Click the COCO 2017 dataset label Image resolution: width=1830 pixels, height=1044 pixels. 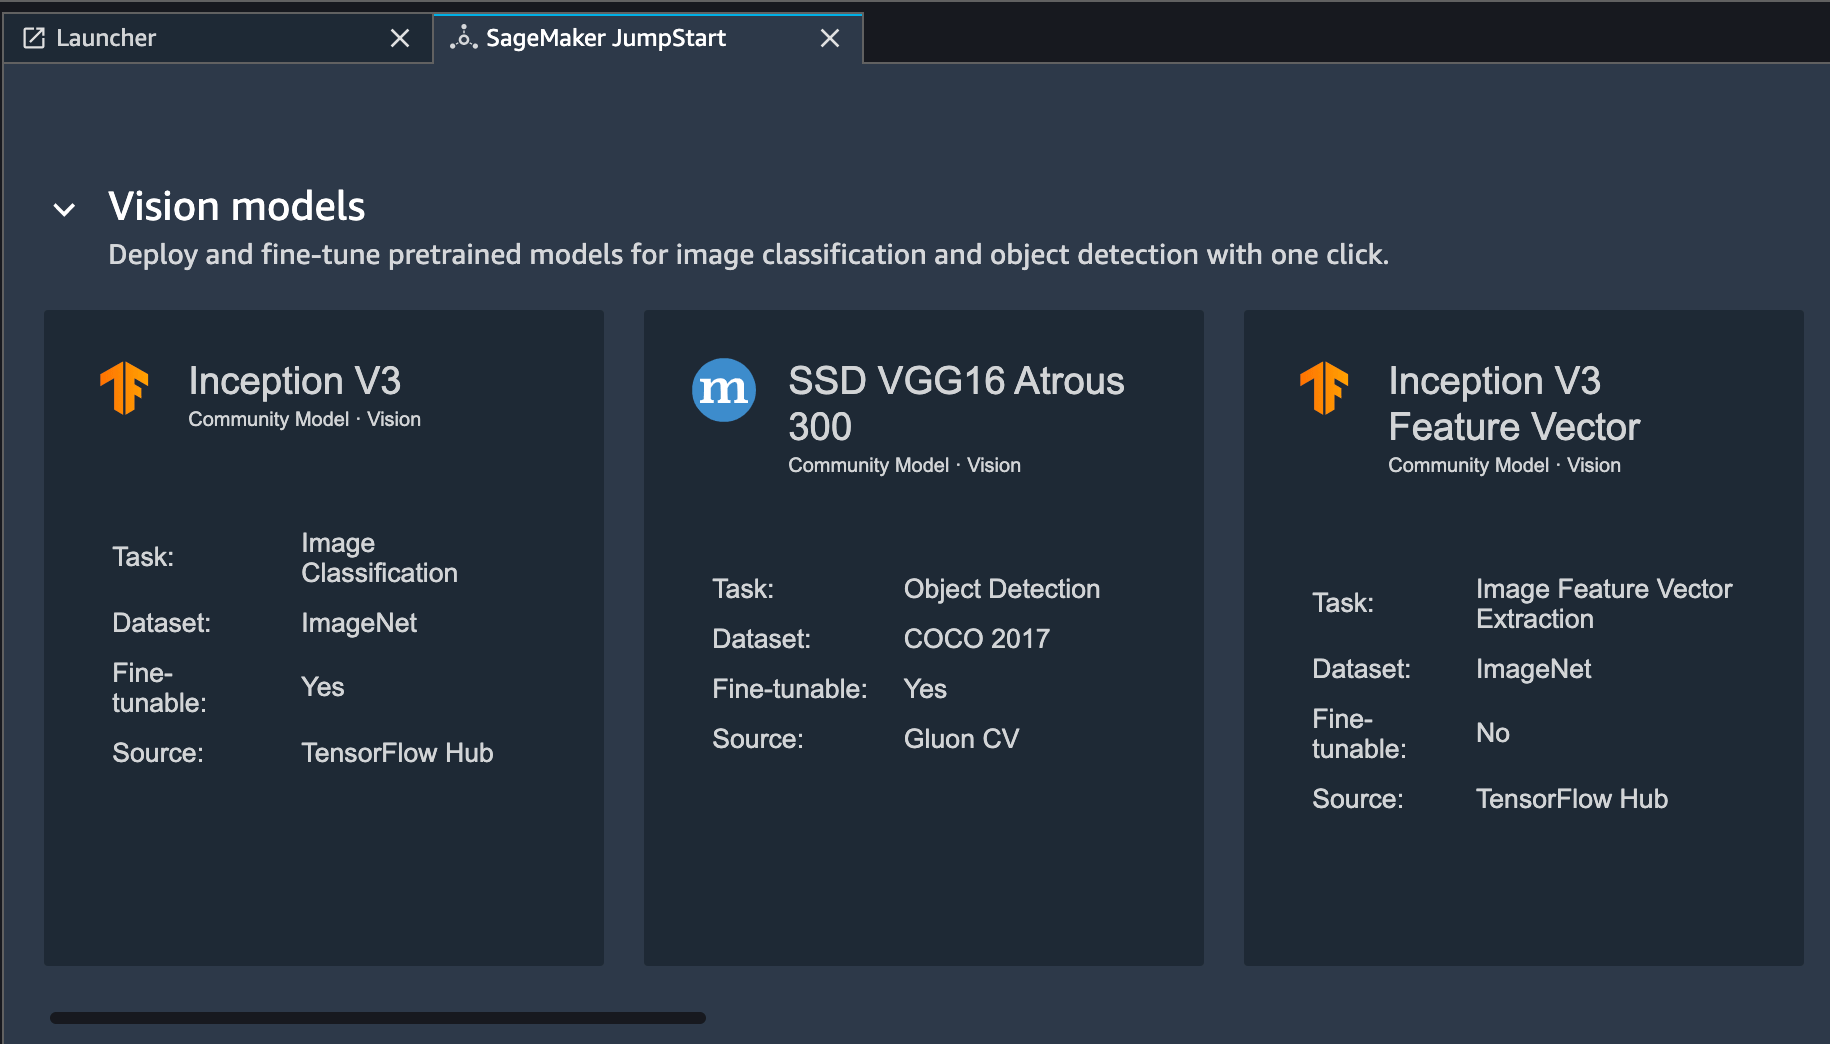pyautogui.click(x=976, y=638)
